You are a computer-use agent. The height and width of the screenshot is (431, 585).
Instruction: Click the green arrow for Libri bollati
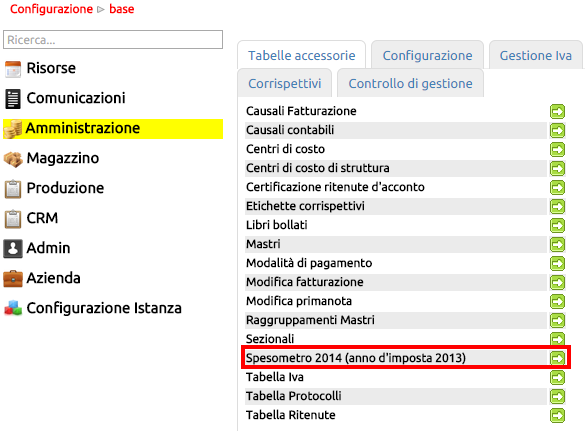click(x=557, y=225)
